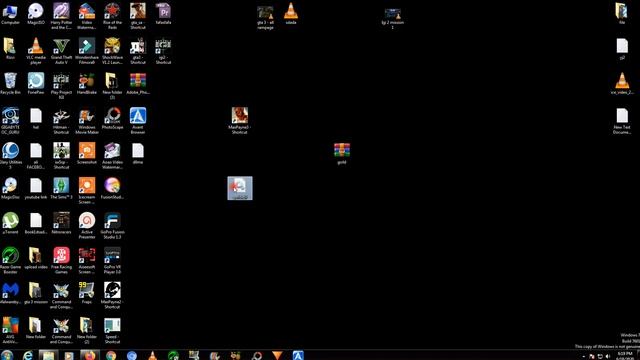Screen dimensions: 640x360
Task: Launch Razer Game Booster shortcut
Action: click(x=10, y=260)
